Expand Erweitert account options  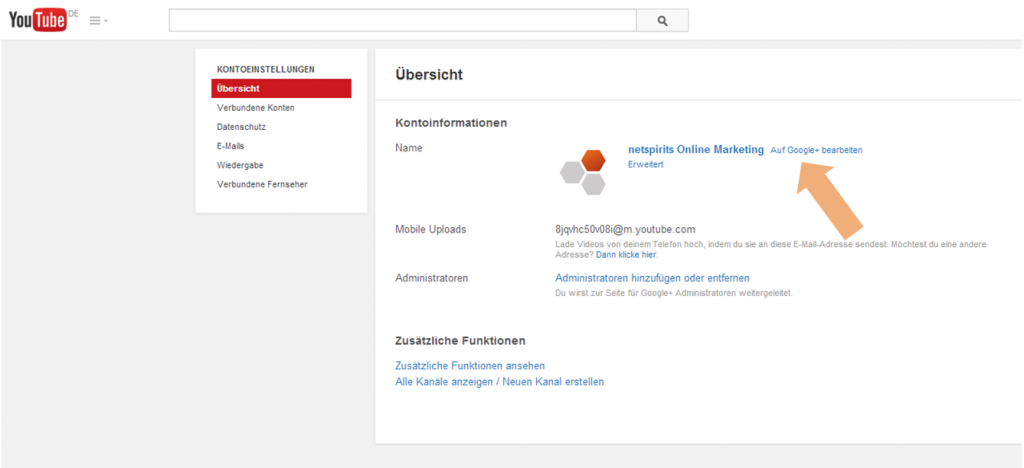click(645, 164)
